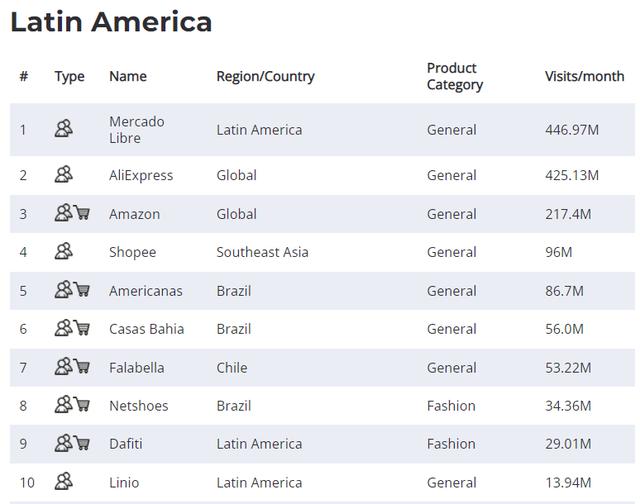This screenshot has width=640, height=504.
Task: Click the Dafiti row cart icon
Action: [81, 443]
